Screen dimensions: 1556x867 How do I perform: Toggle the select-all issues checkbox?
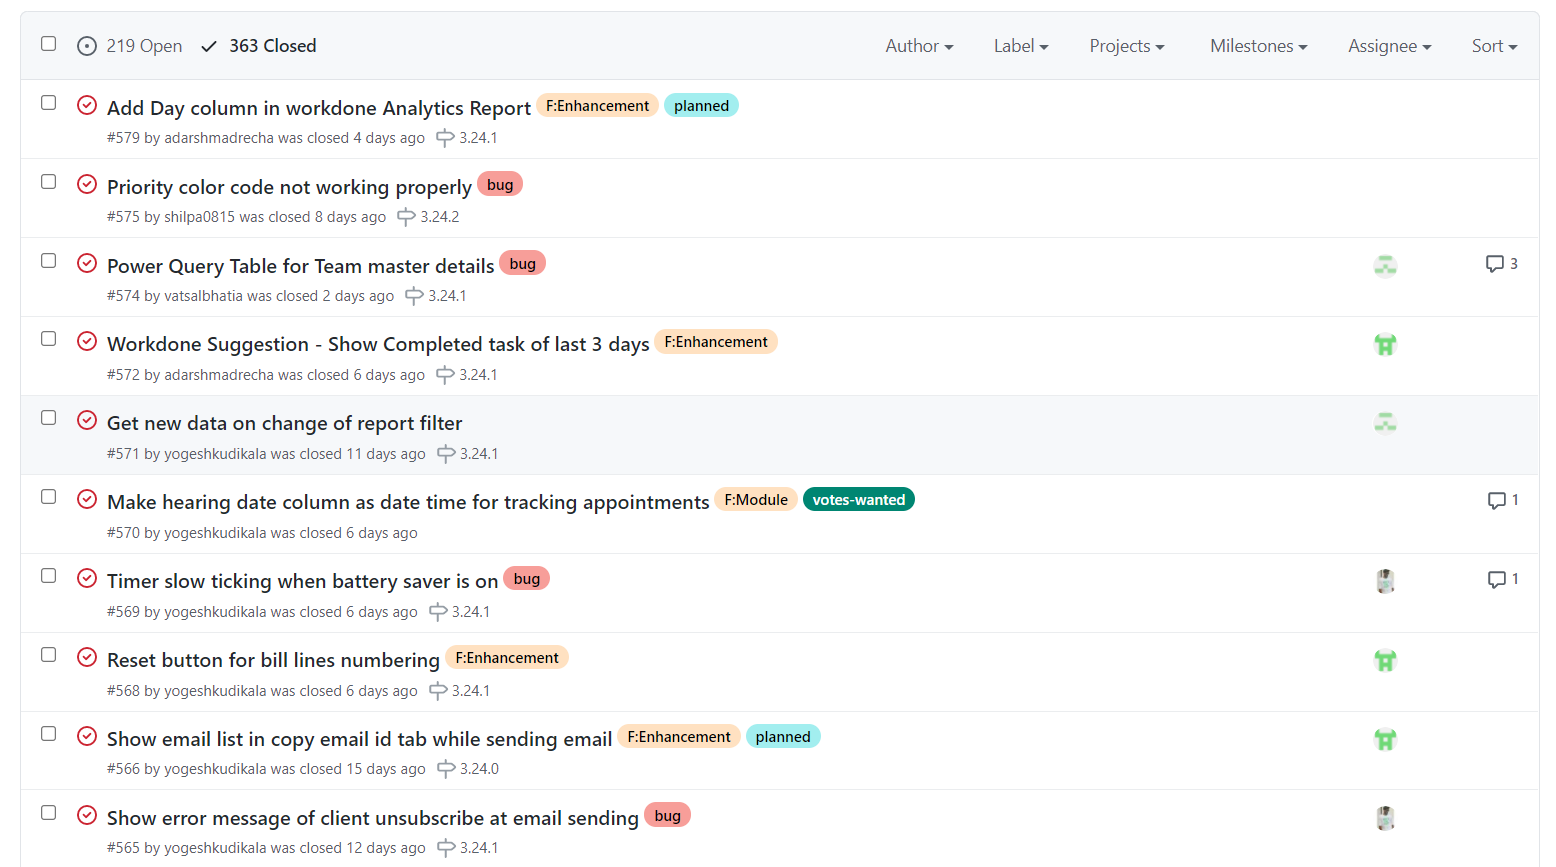click(x=48, y=44)
